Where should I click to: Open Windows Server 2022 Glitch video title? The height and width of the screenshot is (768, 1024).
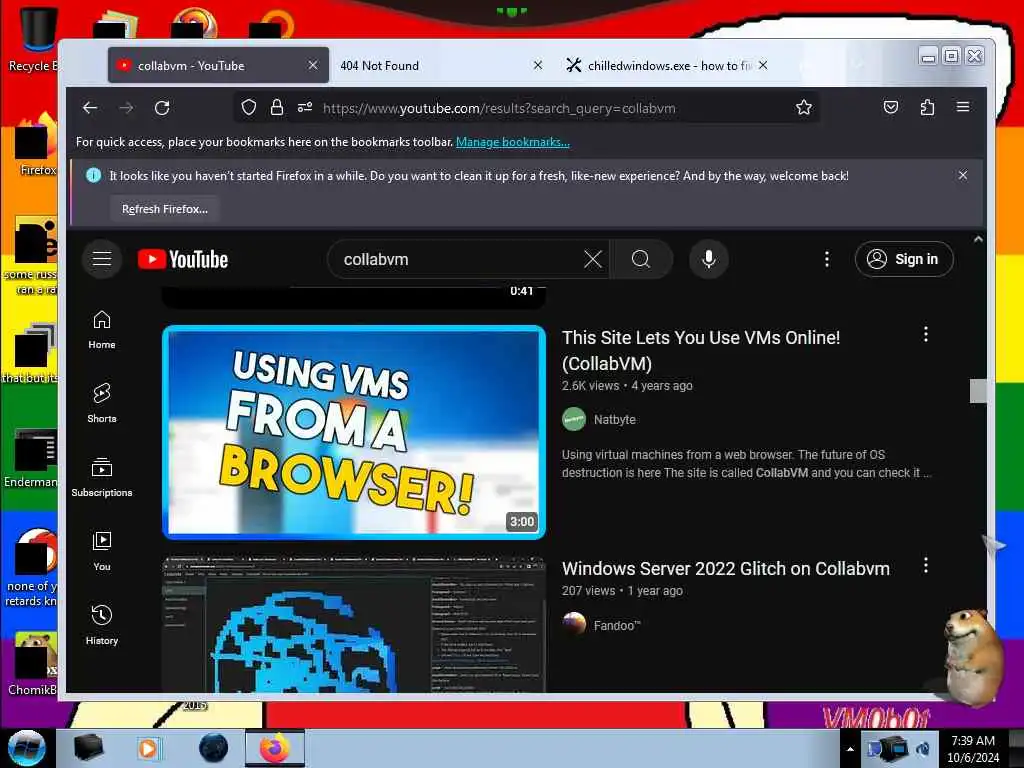click(726, 568)
